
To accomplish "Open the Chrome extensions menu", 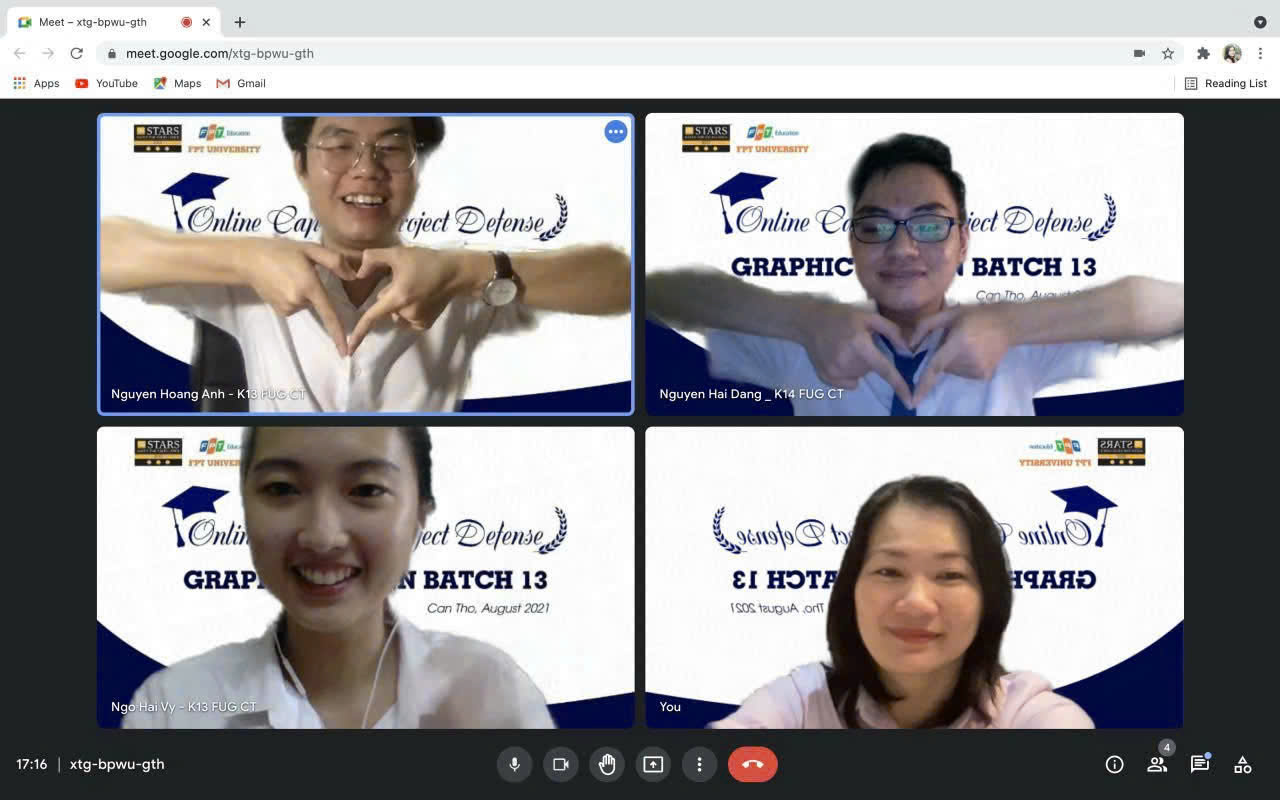I will (1203, 53).
